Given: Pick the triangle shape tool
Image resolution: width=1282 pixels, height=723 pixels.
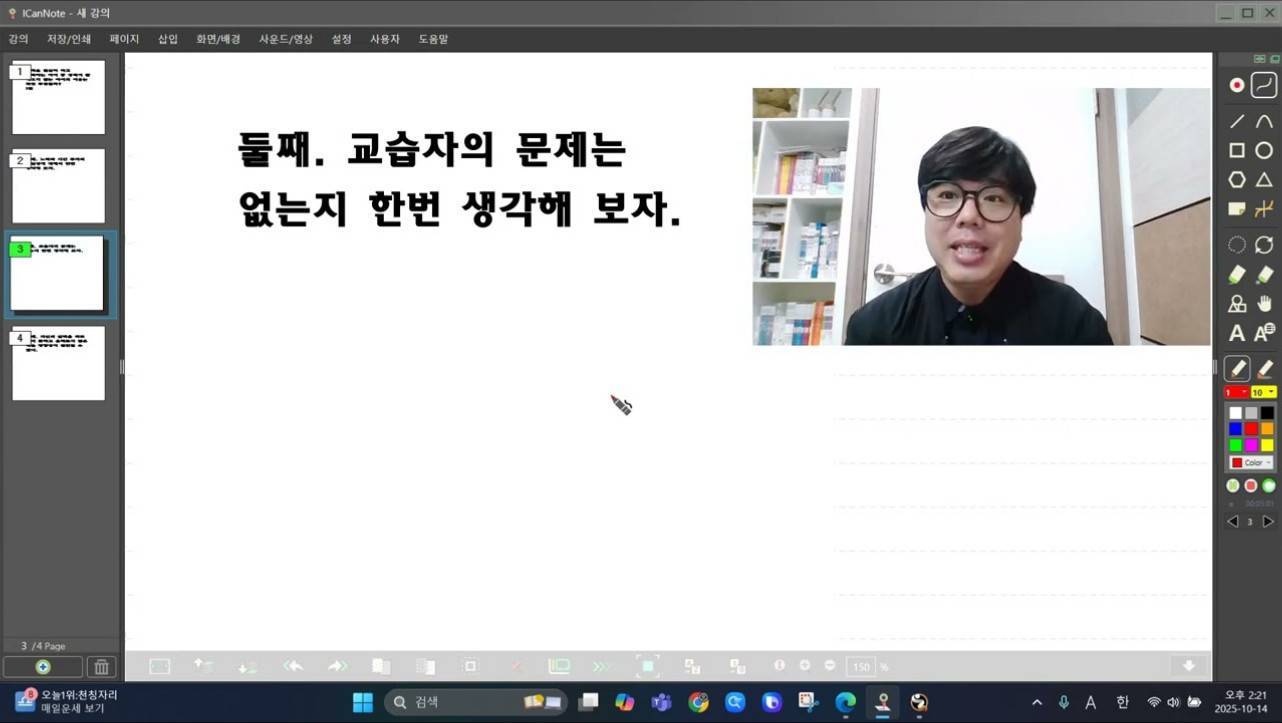Looking at the screenshot, I should [x=1264, y=180].
